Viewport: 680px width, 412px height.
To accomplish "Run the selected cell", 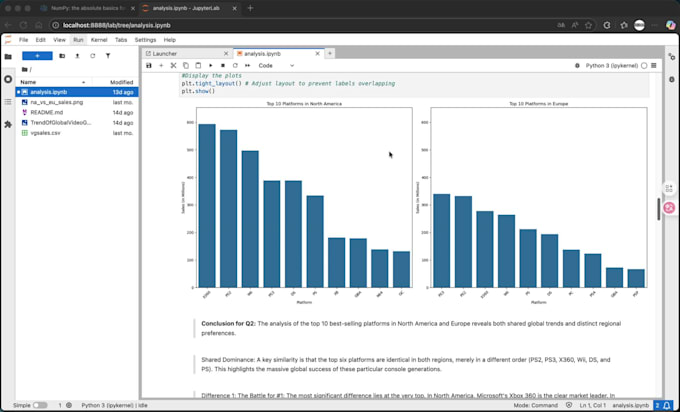I will 211,65.
